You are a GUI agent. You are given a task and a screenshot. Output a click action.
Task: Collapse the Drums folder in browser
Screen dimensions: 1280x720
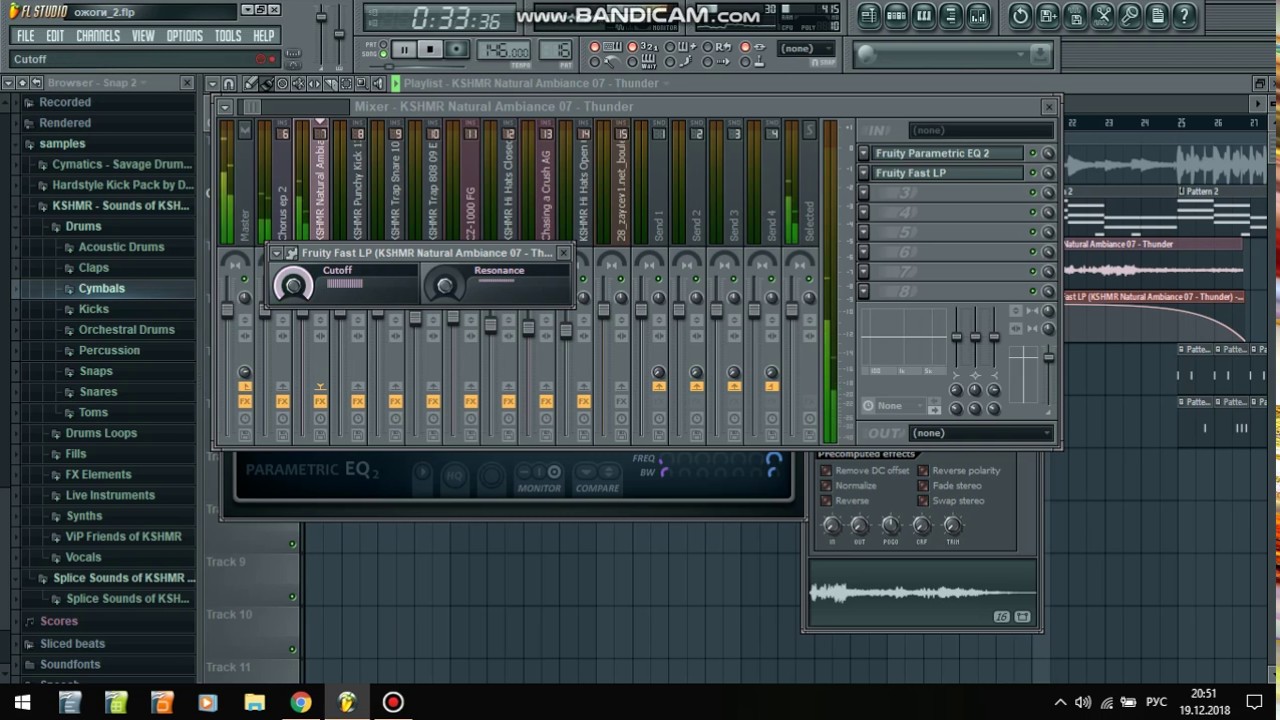(x=83, y=227)
